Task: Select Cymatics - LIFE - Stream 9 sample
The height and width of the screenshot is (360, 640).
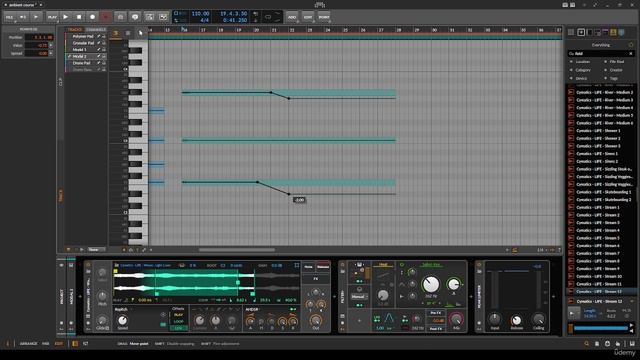Action: tap(598, 269)
